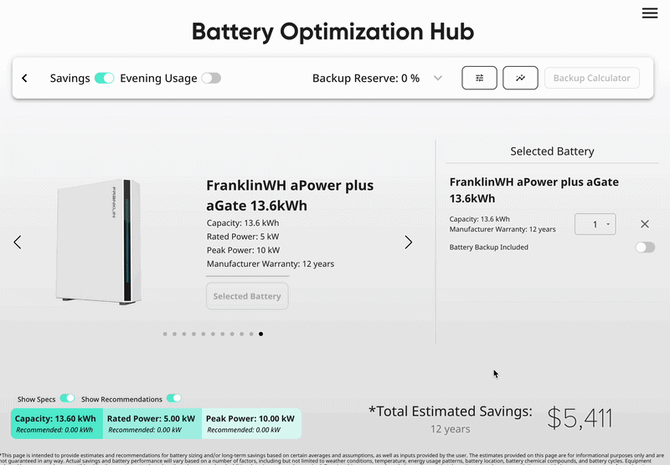
Task: Click the Backup Calculator button
Action: click(592, 78)
